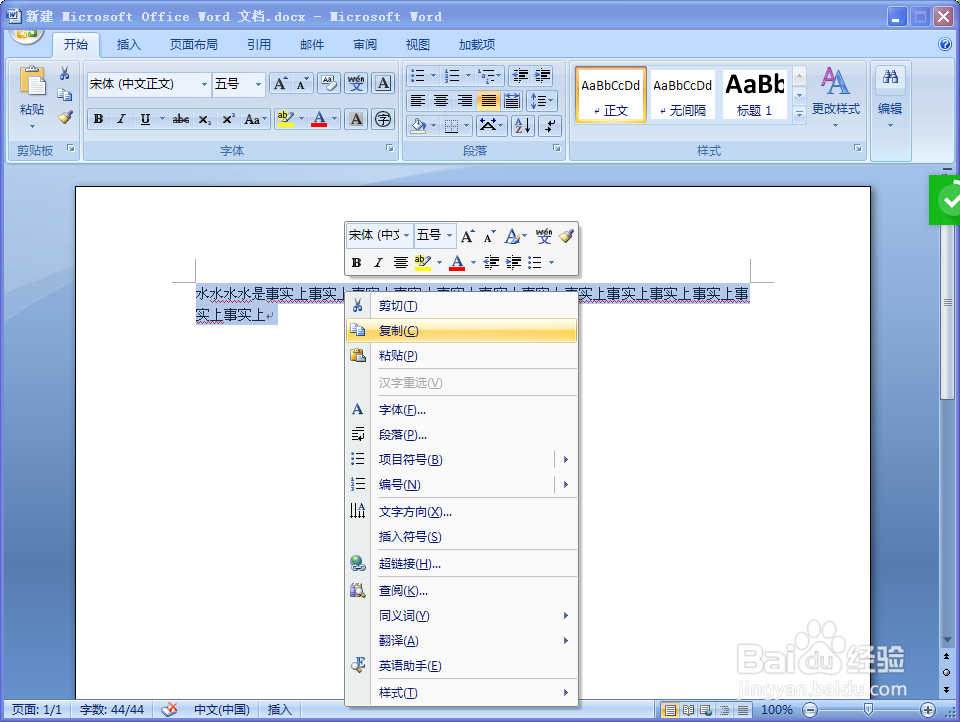Click the Paste clipboard icon in ribbon

pos(32,83)
